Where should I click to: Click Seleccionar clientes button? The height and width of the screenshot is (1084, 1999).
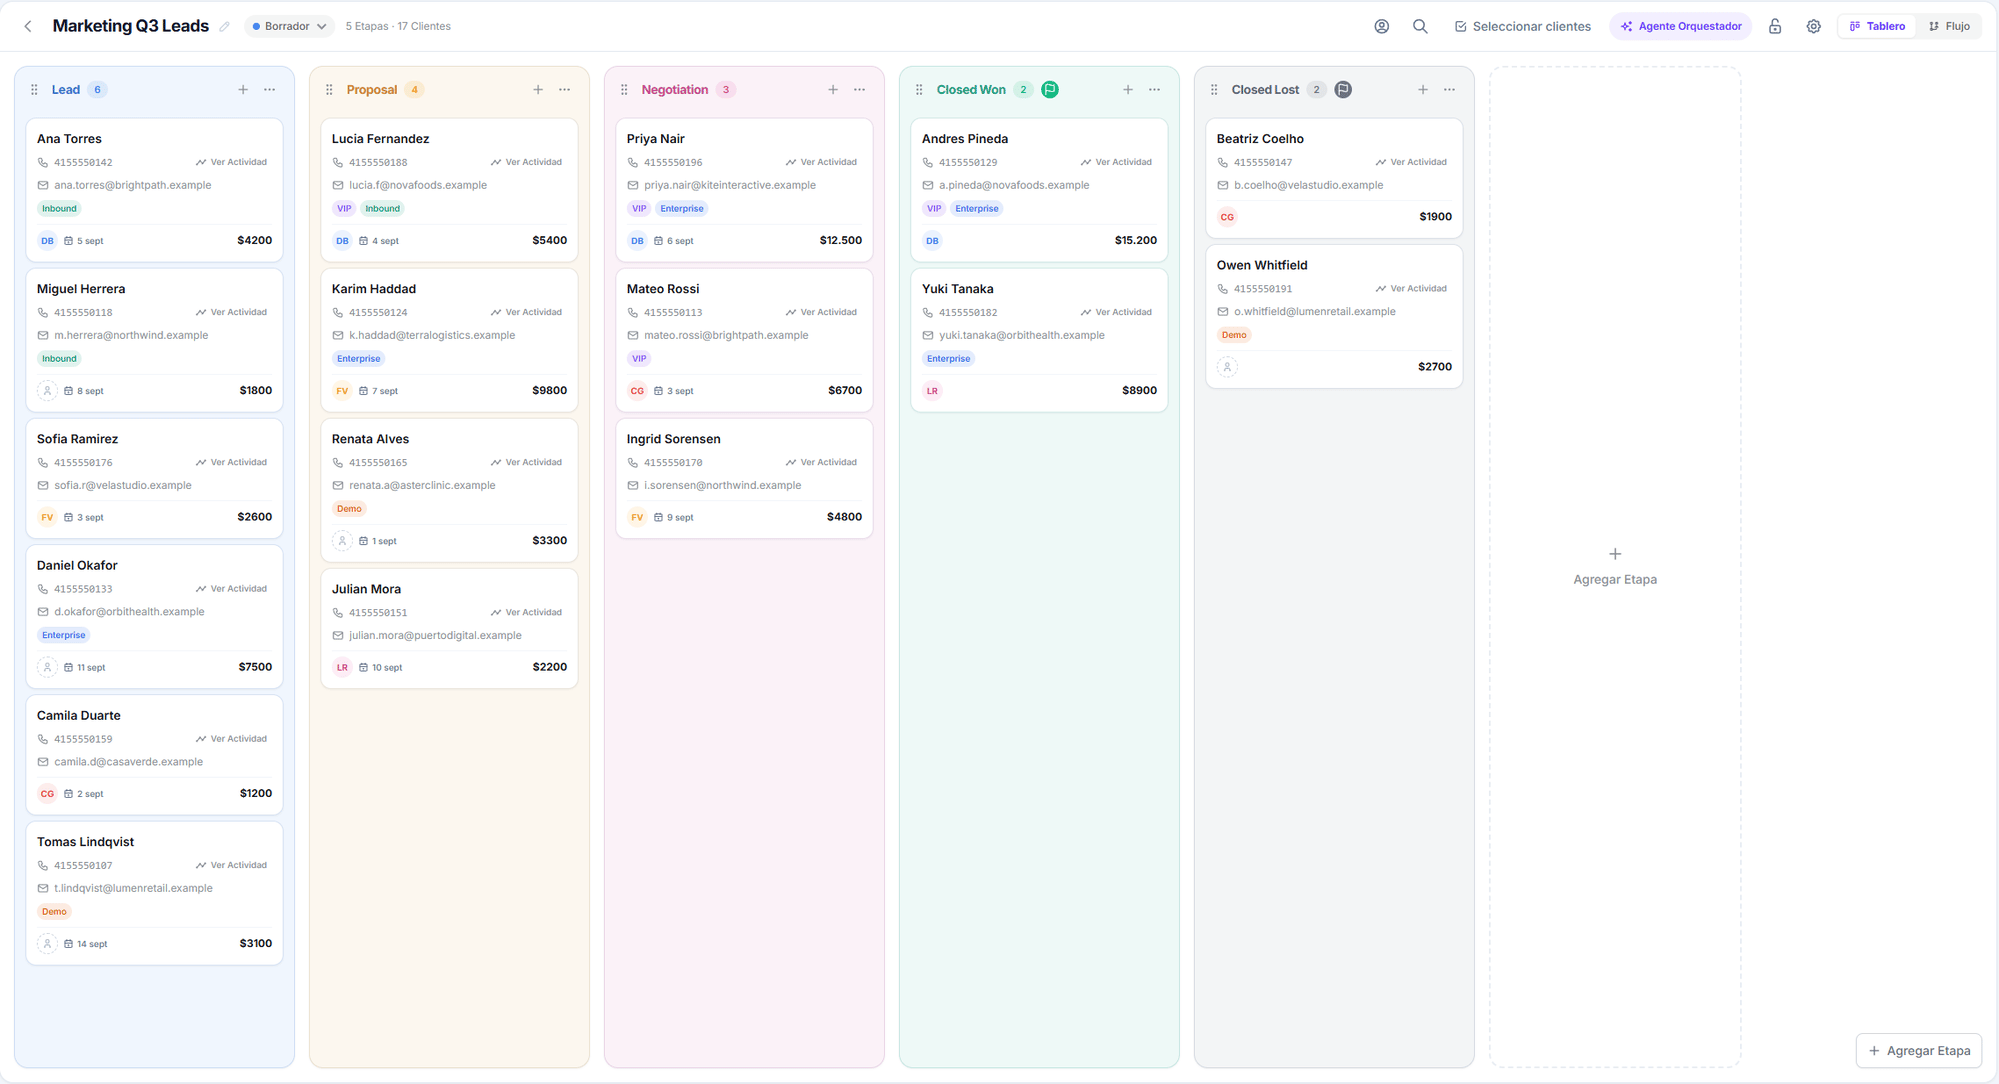tap(1522, 26)
